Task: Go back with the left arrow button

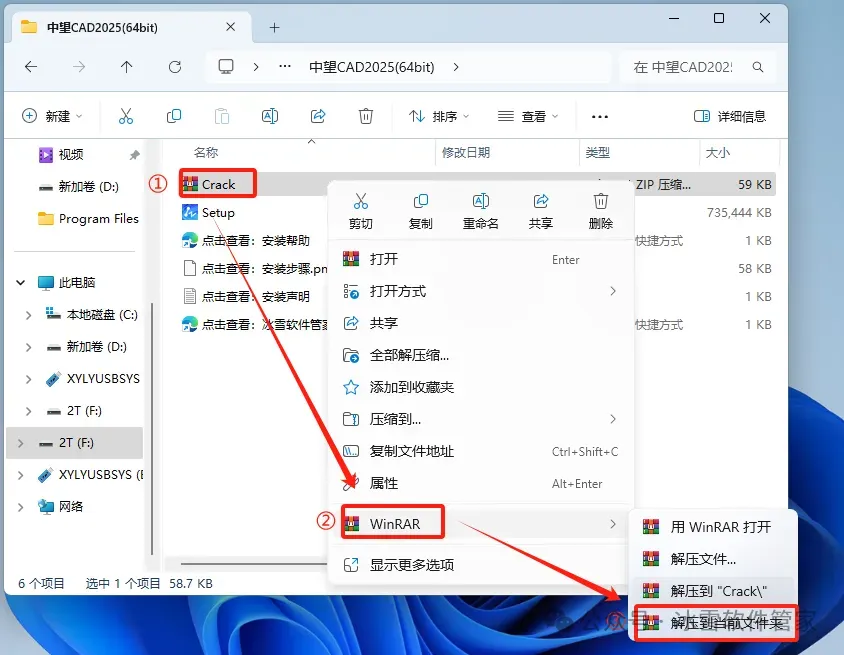Action: (31, 67)
